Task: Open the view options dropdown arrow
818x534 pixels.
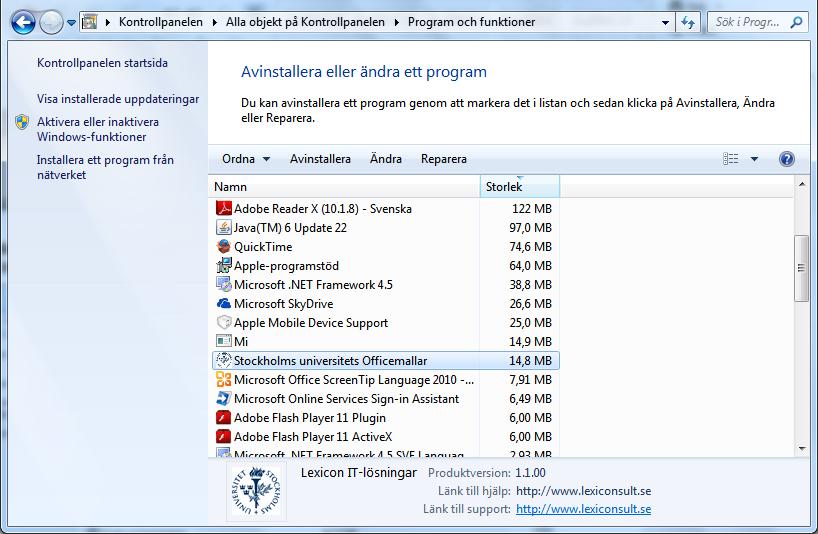Action: [754, 159]
